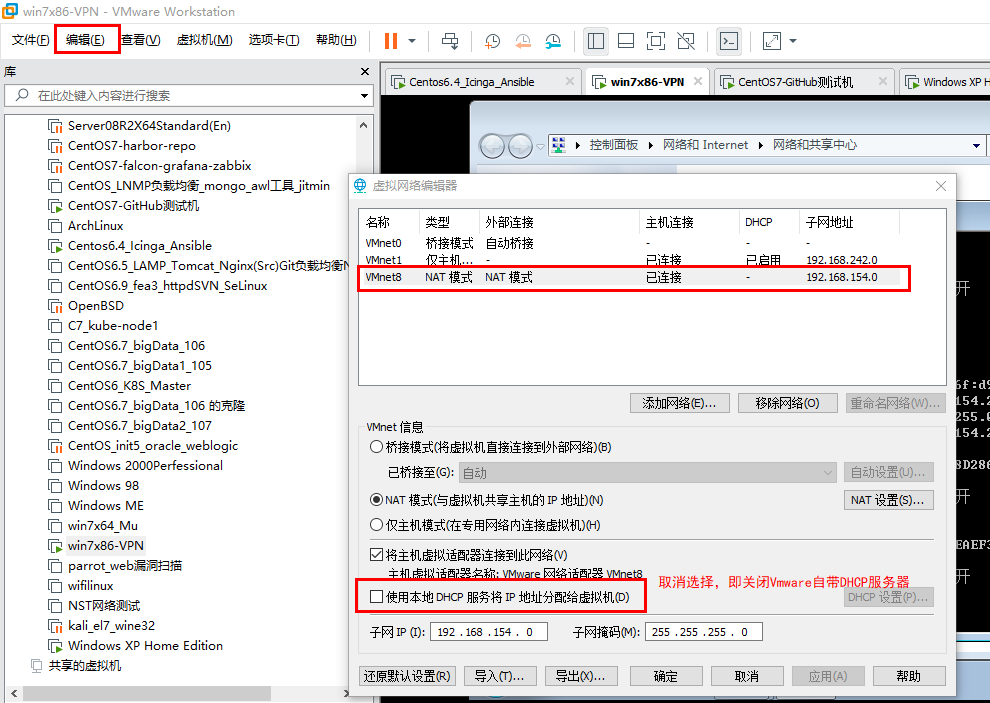Click the 子网掩码 subnet mask field
The height and width of the screenshot is (703, 990).
click(703, 632)
